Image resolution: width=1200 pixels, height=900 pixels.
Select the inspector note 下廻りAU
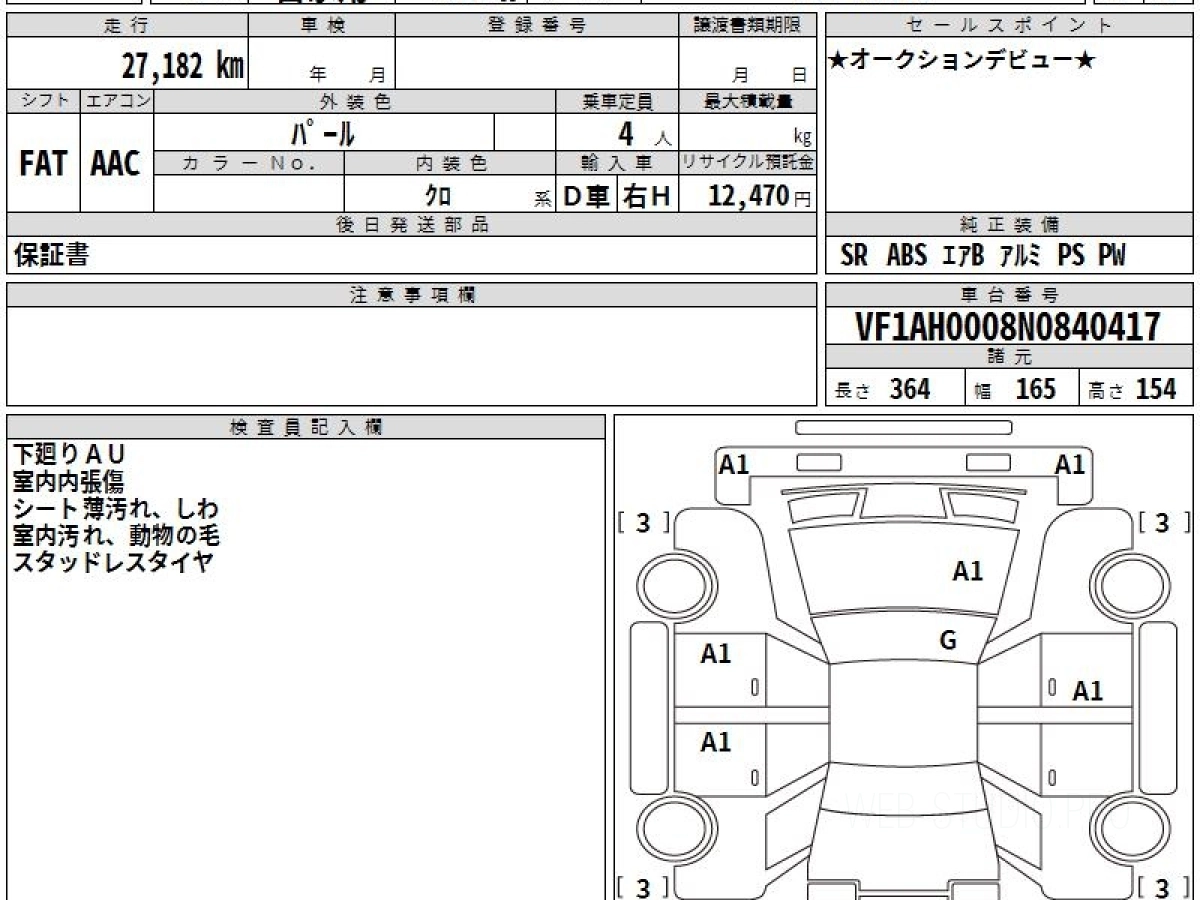69,455
